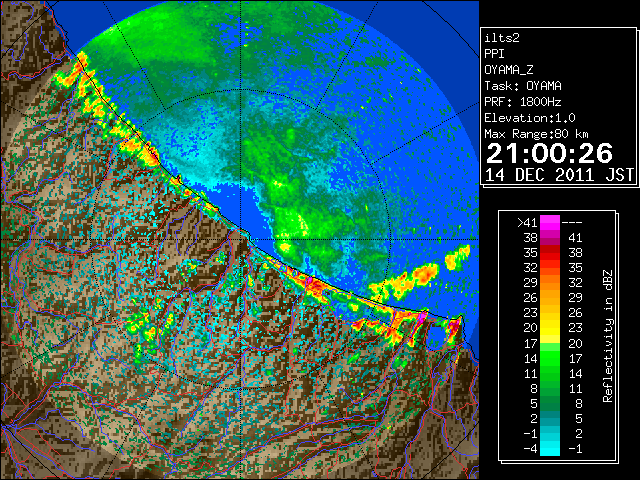Click the '---' marker beside the magenta swatch

coord(572,223)
